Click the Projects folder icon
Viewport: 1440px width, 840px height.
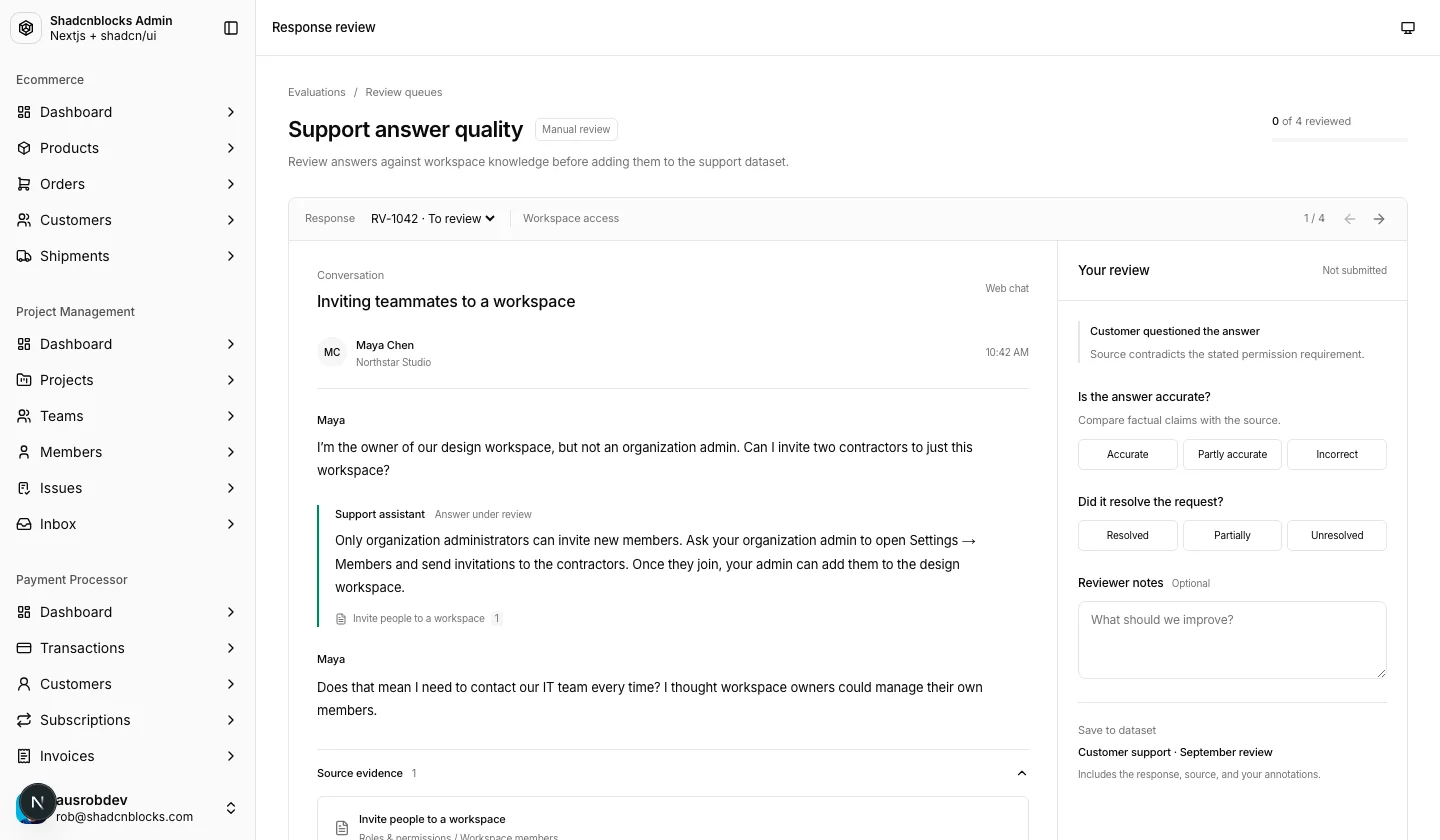(24, 380)
